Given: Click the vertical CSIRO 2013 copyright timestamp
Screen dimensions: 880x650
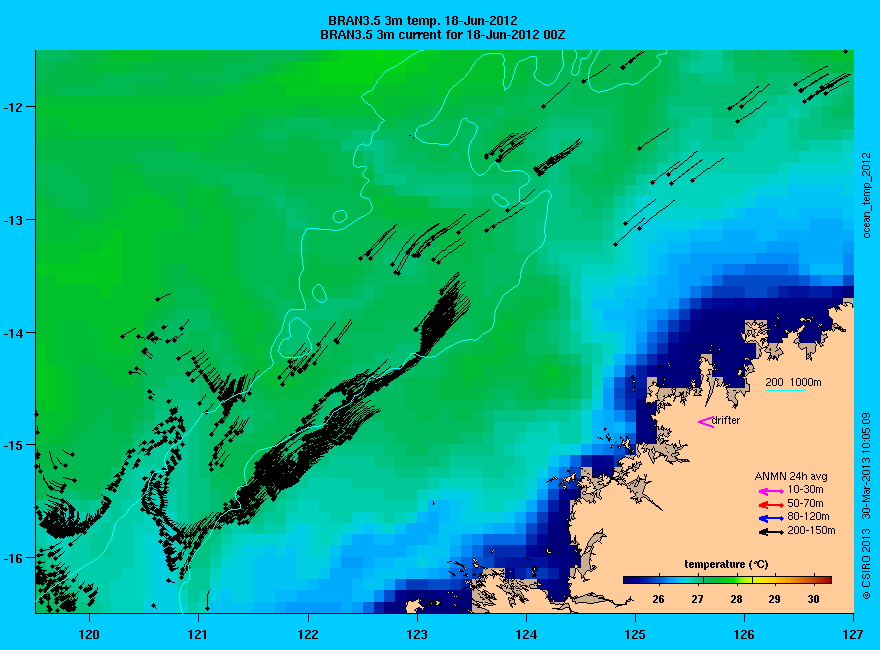Looking at the screenshot, I should [x=867, y=506].
